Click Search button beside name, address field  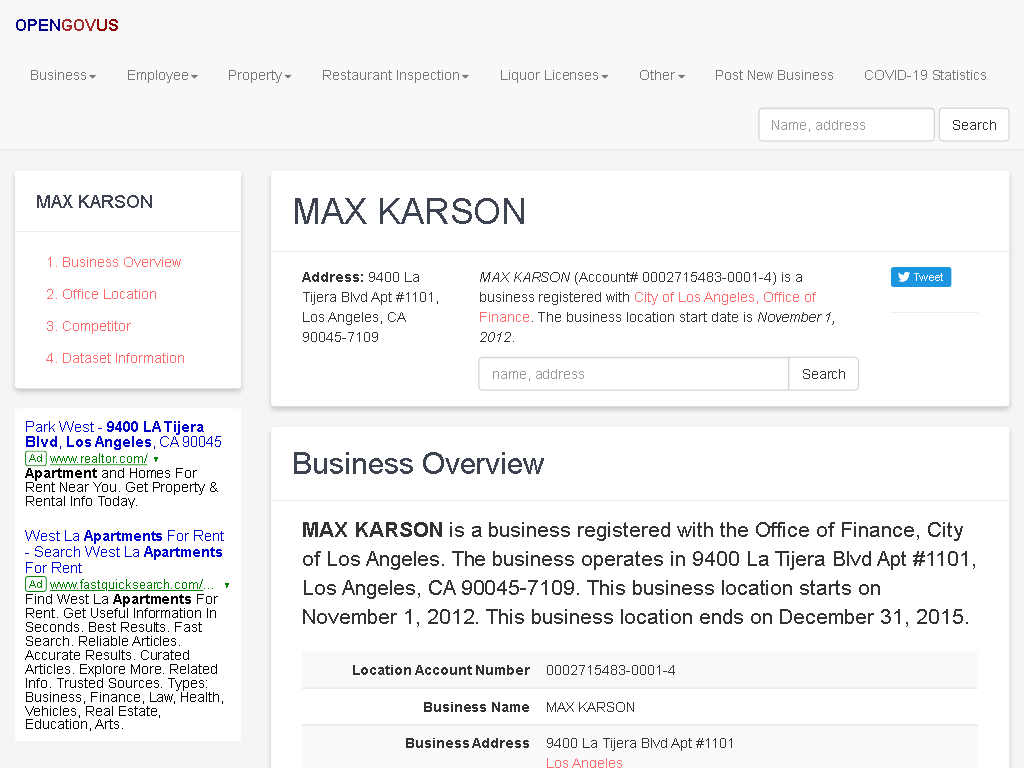(x=824, y=374)
